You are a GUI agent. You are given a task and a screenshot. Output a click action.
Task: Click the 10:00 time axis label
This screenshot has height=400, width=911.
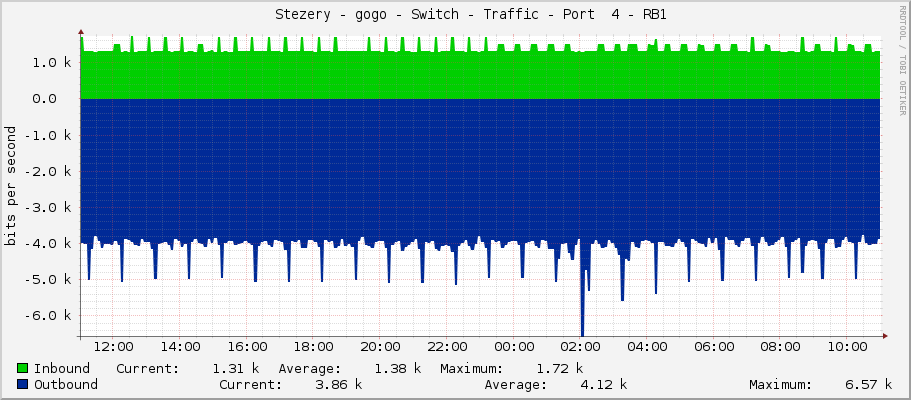(x=846, y=347)
